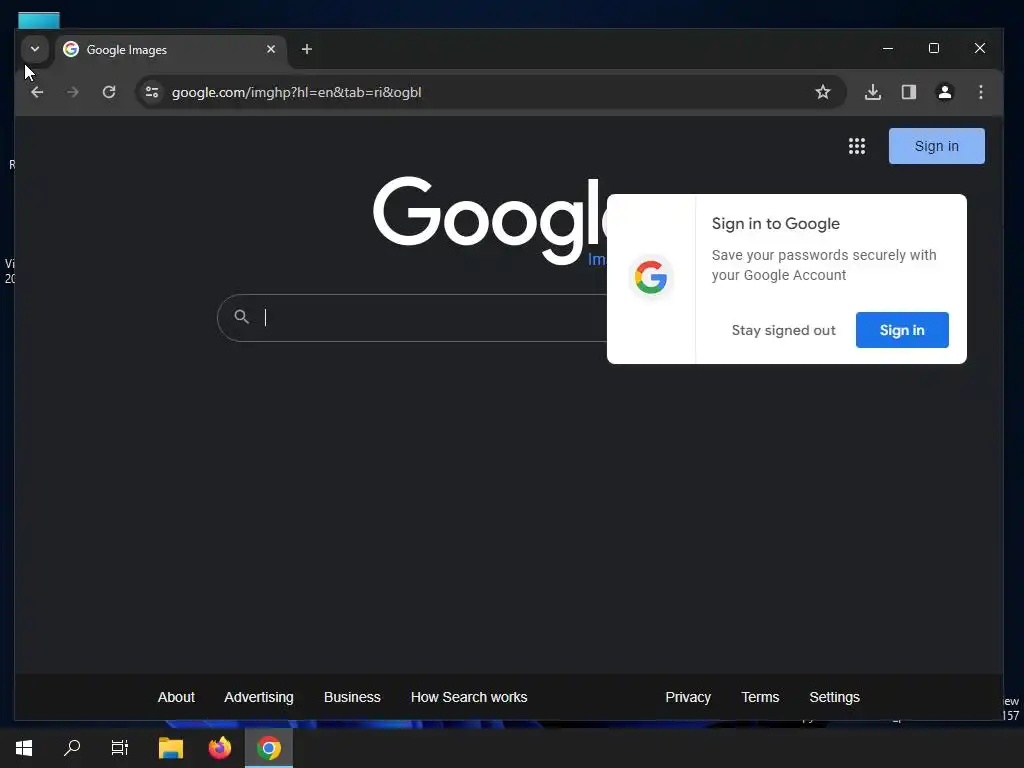This screenshot has width=1024, height=768.
Task: Choose Stay signed out
Action: (x=783, y=330)
